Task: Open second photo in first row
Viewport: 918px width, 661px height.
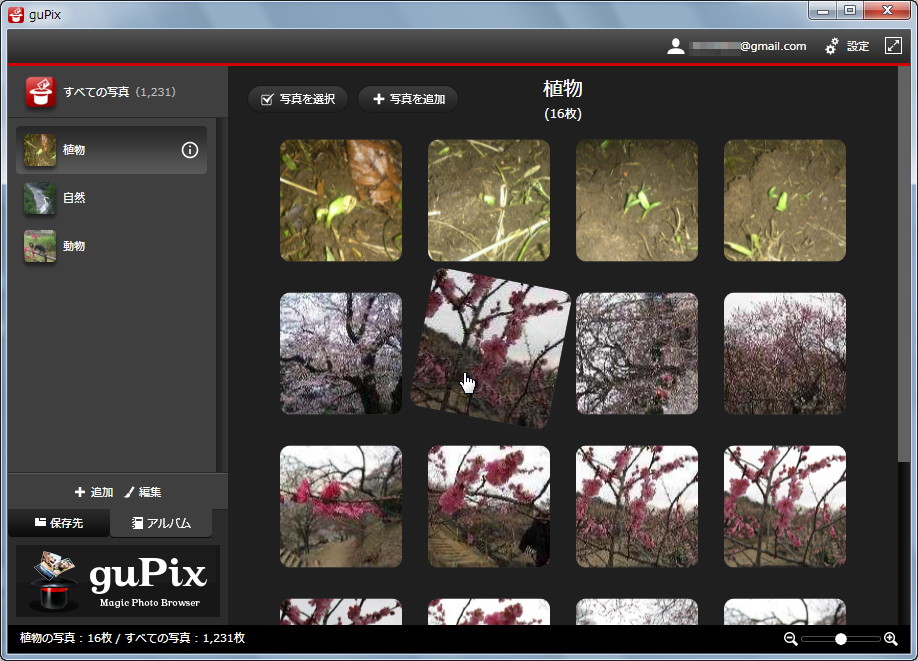Action: tap(489, 200)
